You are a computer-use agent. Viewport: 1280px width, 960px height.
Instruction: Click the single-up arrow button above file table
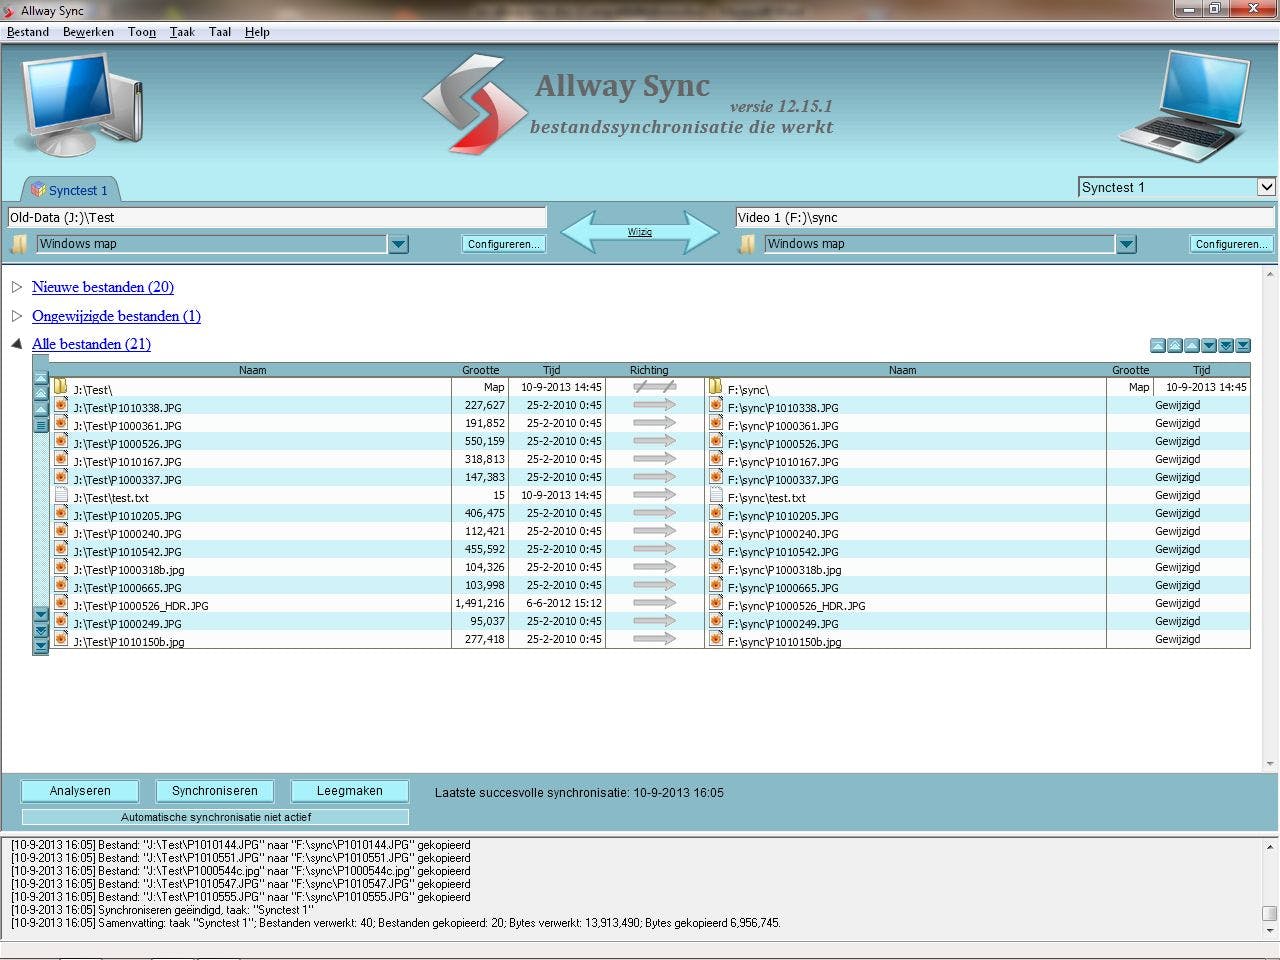pyautogui.click(x=1192, y=346)
